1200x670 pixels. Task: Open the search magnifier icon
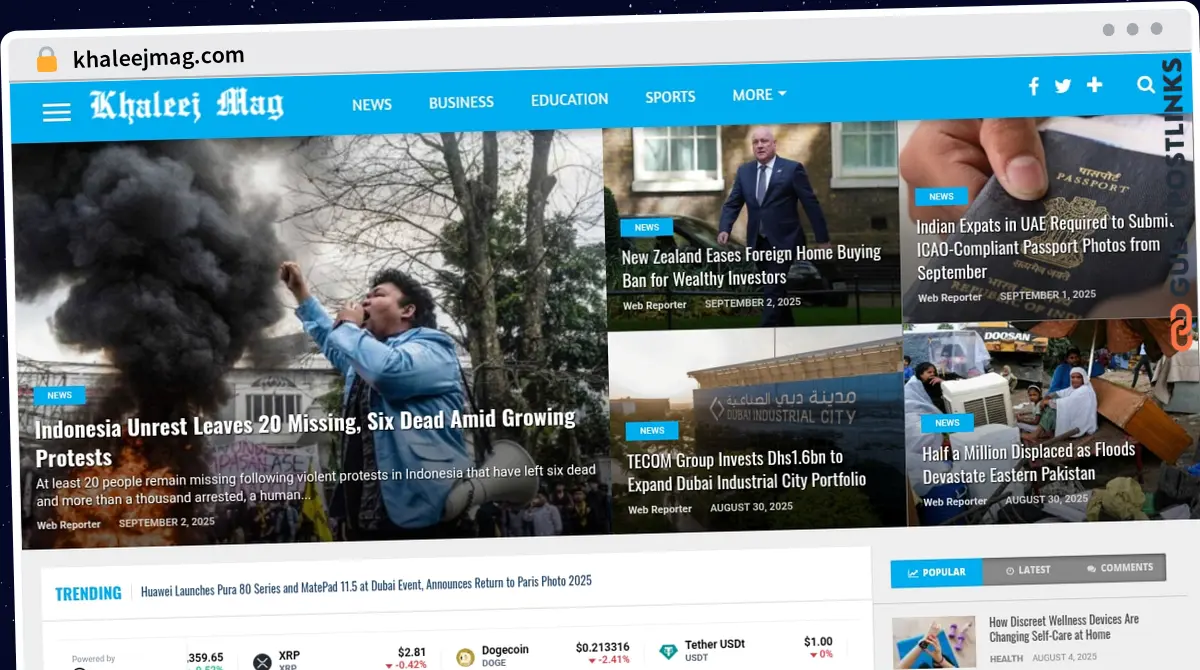click(x=1146, y=85)
